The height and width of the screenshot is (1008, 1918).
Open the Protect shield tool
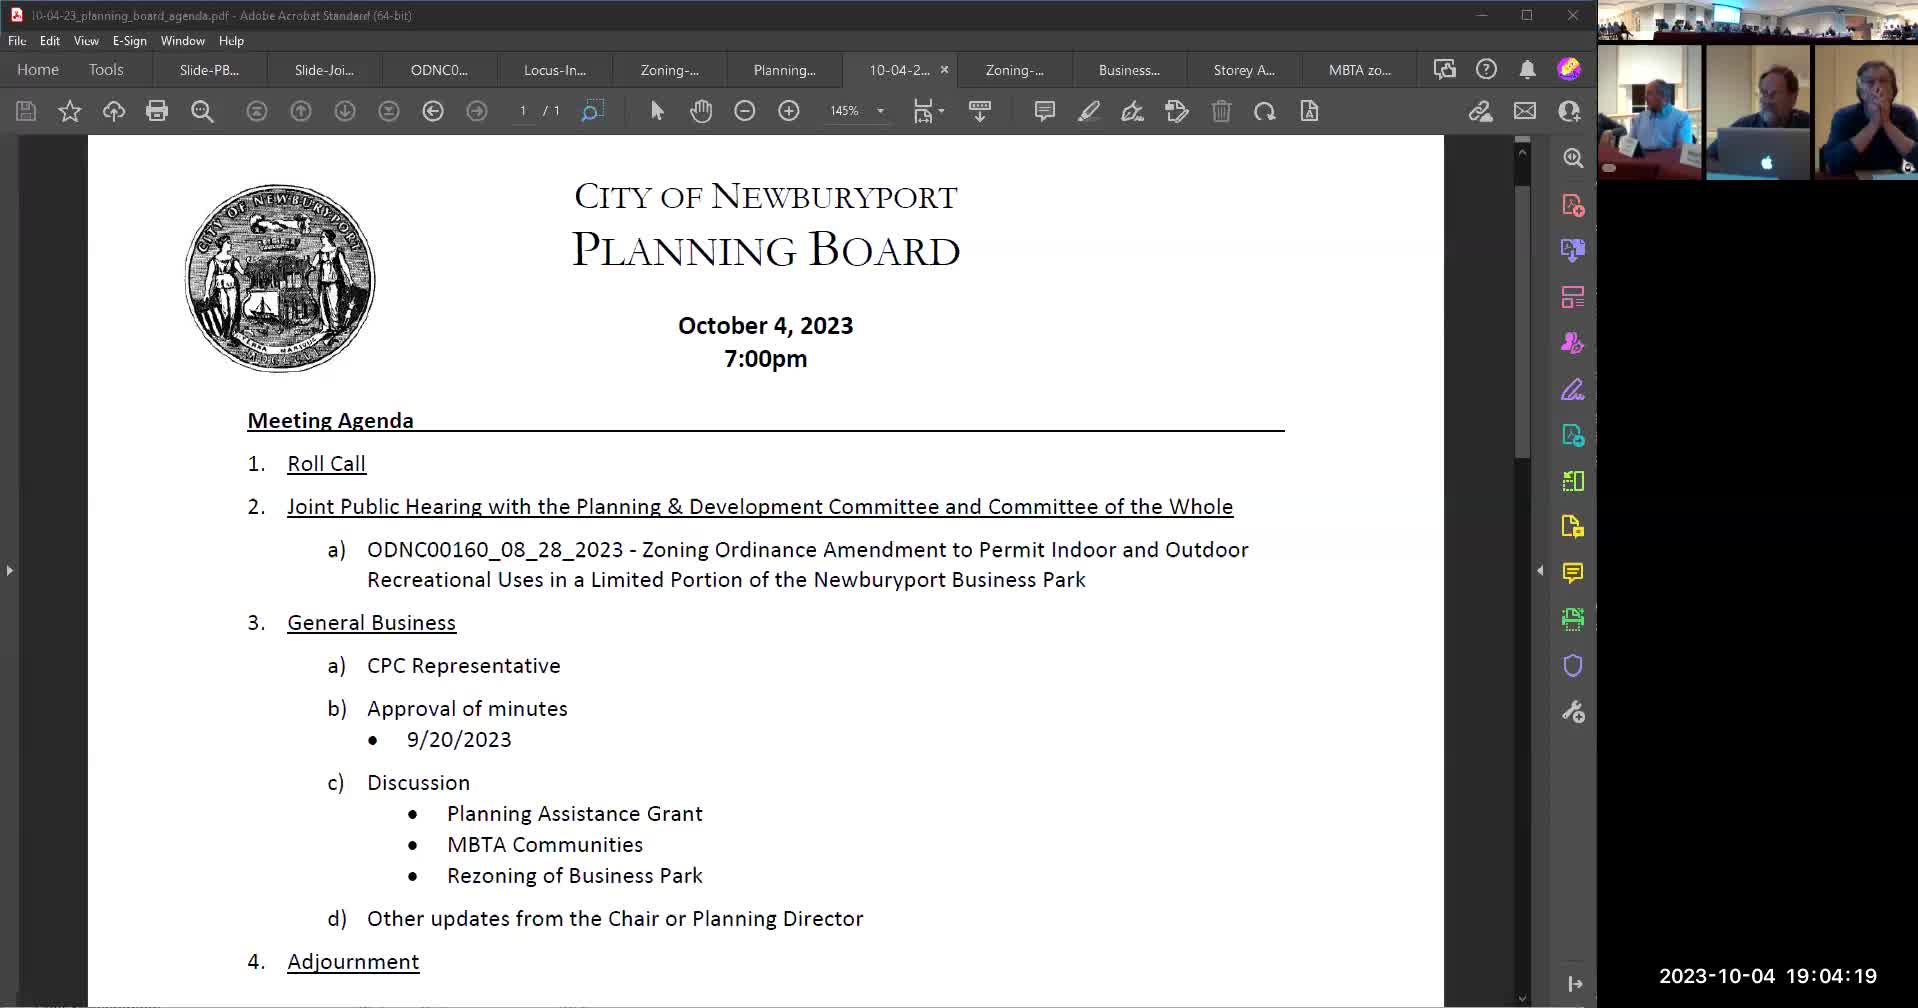point(1573,666)
